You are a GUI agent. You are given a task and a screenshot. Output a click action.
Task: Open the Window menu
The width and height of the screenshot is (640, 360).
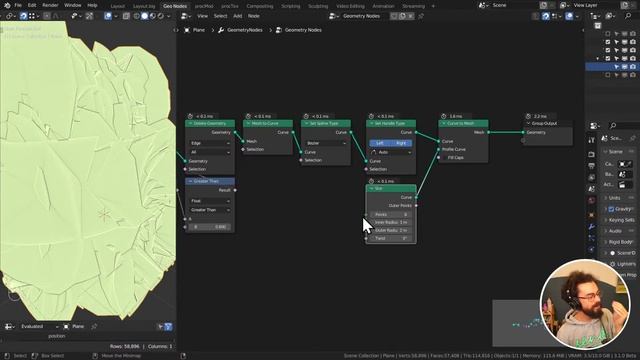click(73, 5)
